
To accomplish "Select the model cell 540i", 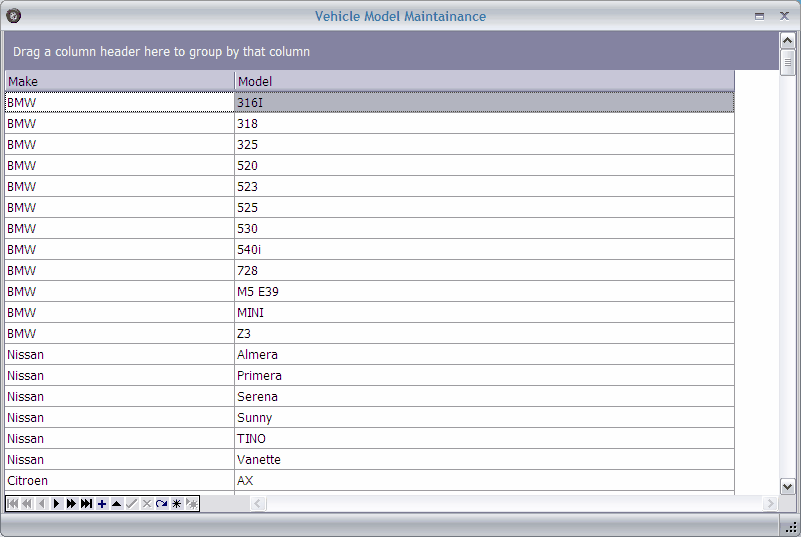I will click(484, 249).
